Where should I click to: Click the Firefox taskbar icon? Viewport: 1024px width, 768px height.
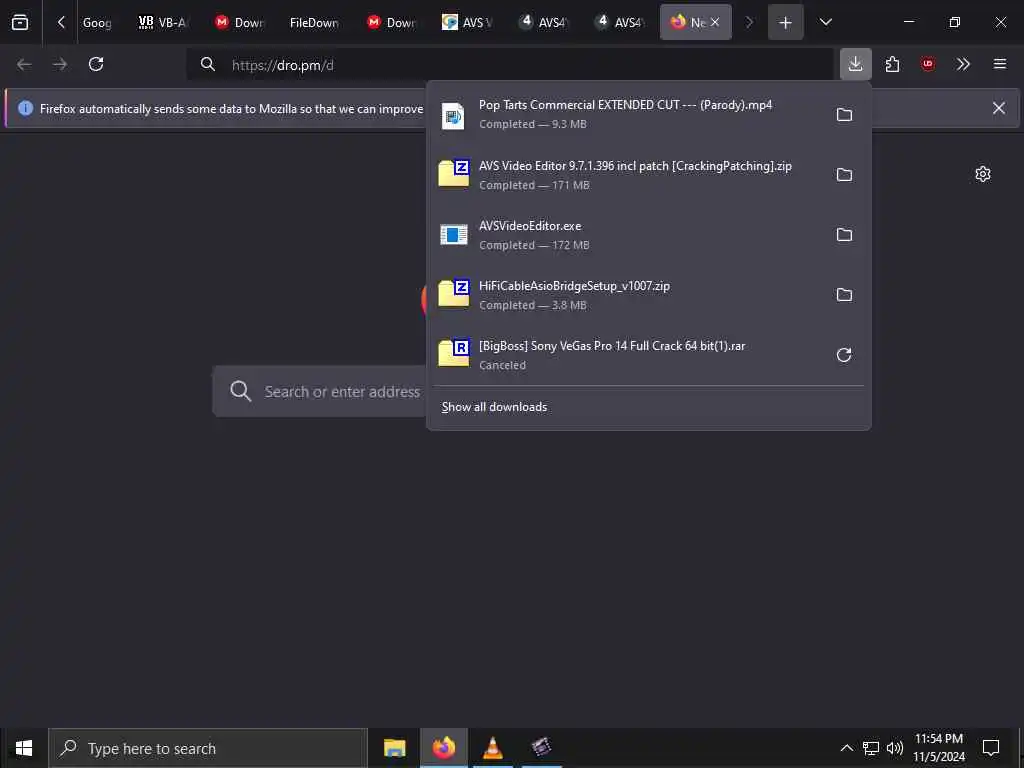(443, 748)
